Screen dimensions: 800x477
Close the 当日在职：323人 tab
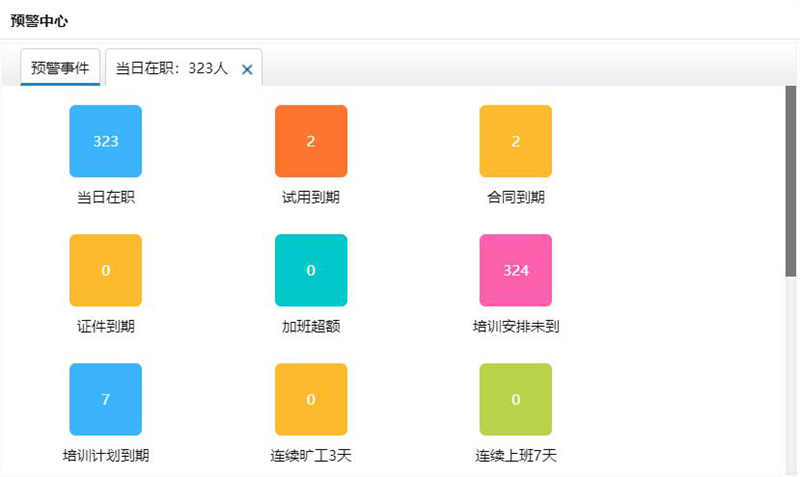[247, 69]
